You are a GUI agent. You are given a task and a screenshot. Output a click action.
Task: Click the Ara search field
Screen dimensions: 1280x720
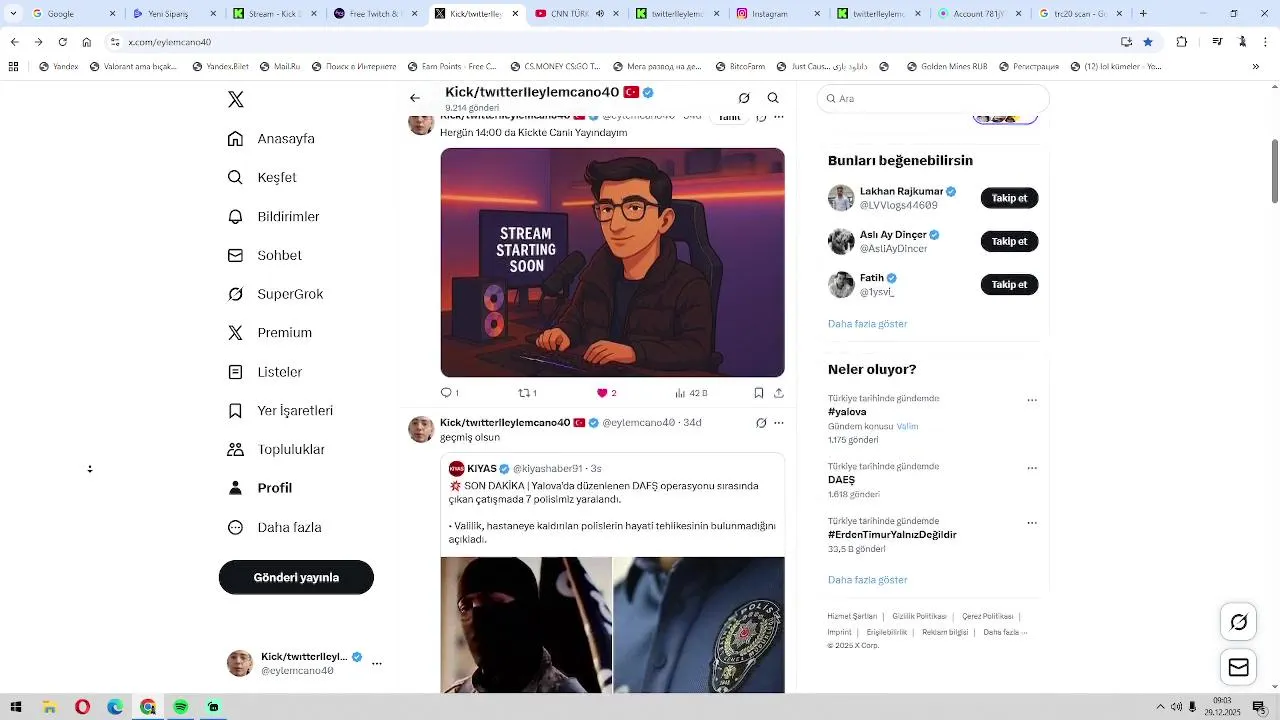(933, 98)
